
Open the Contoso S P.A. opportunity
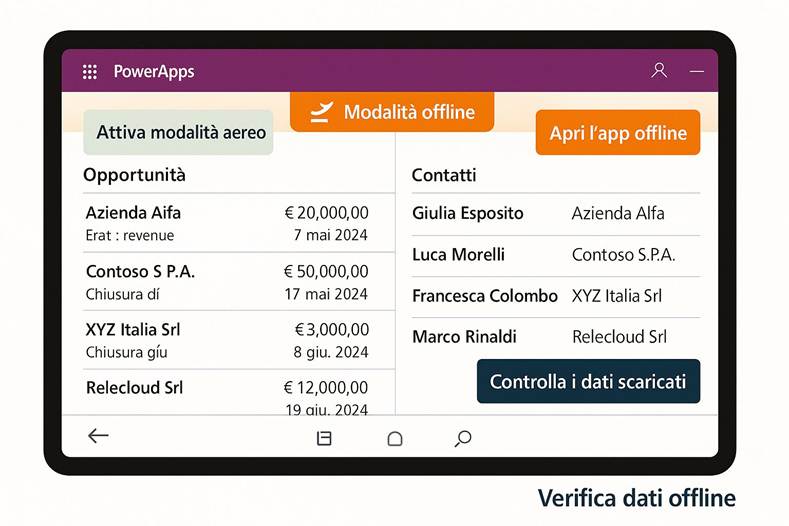(140, 271)
